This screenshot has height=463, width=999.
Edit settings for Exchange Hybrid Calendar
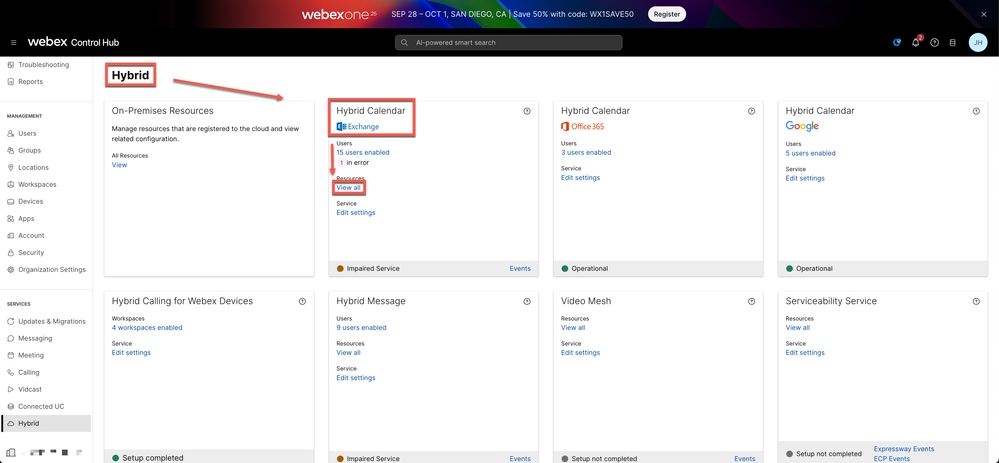[356, 213]
